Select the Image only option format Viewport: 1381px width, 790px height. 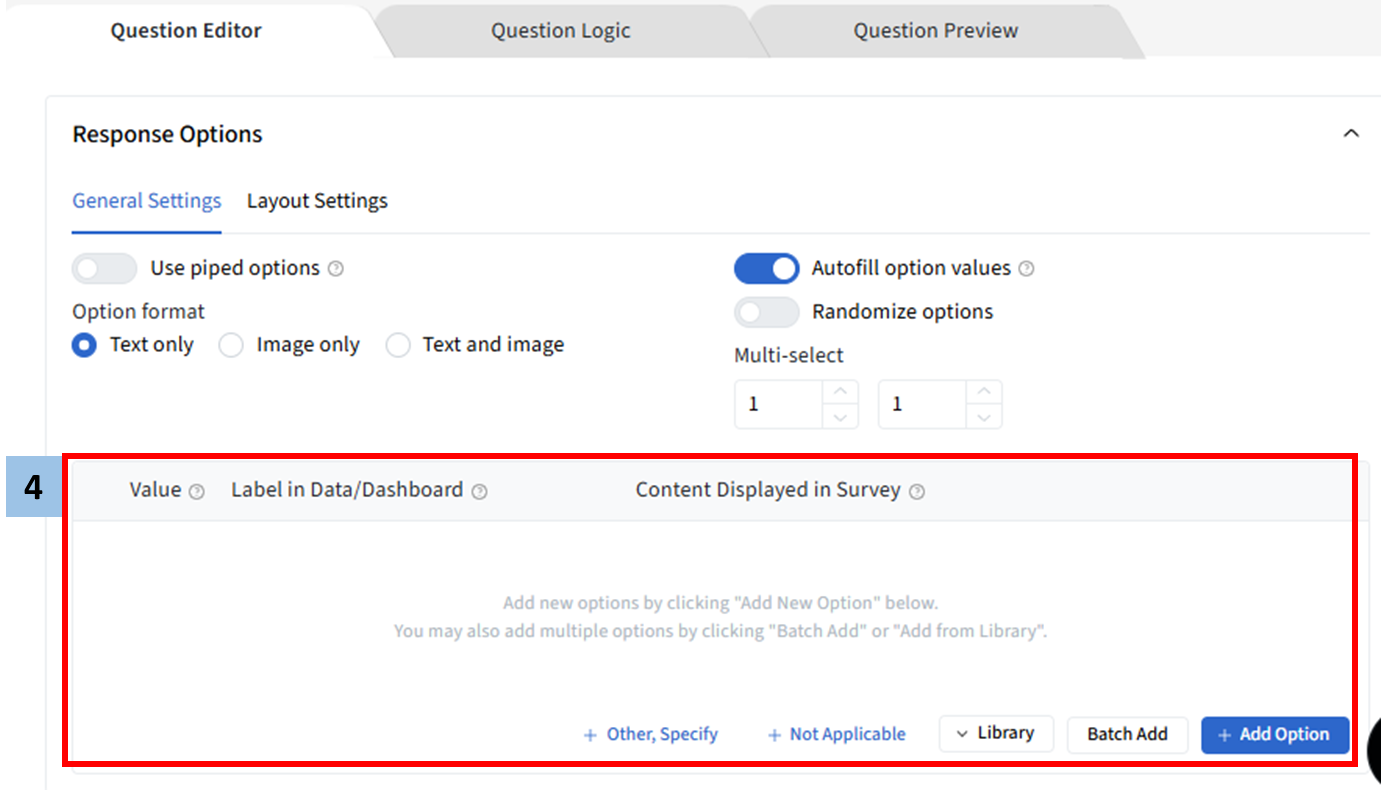pyautogui.click(x=231, y=345)
